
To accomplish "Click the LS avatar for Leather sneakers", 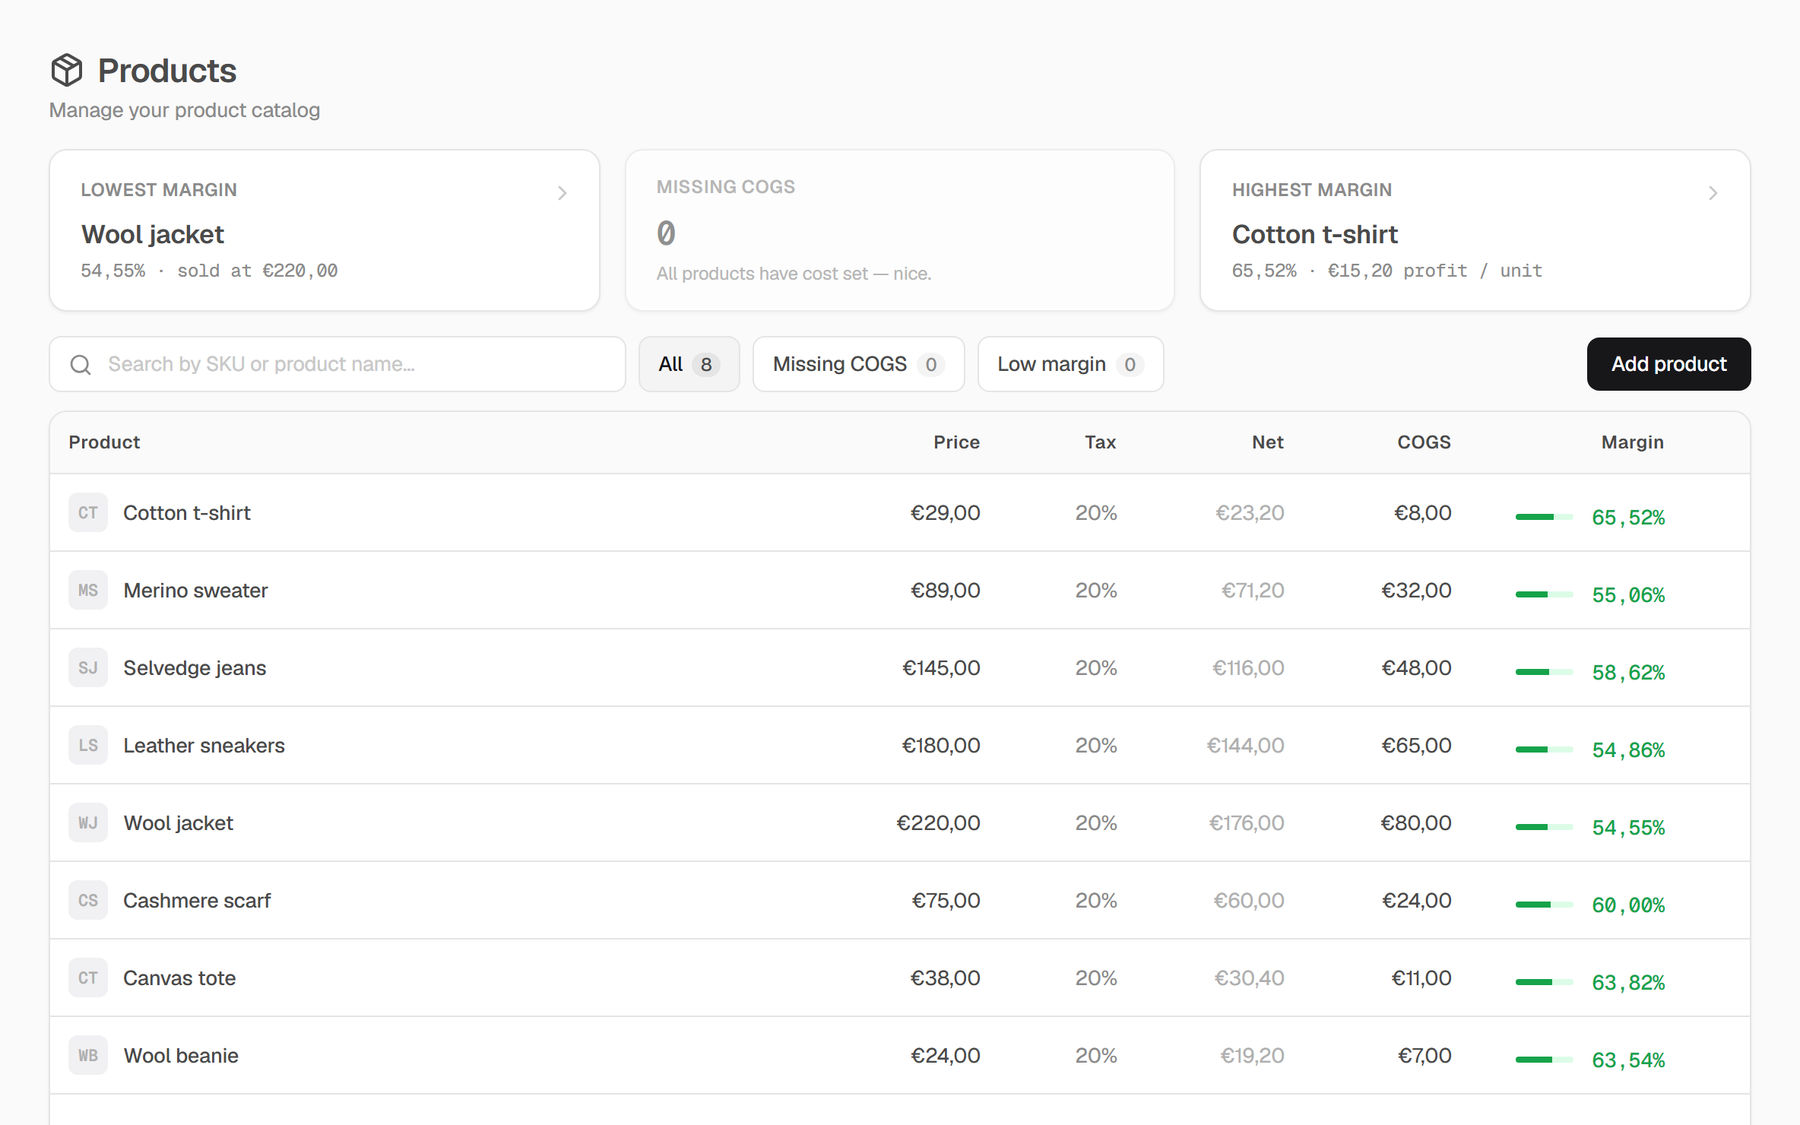I will click(x=88, y=745).
